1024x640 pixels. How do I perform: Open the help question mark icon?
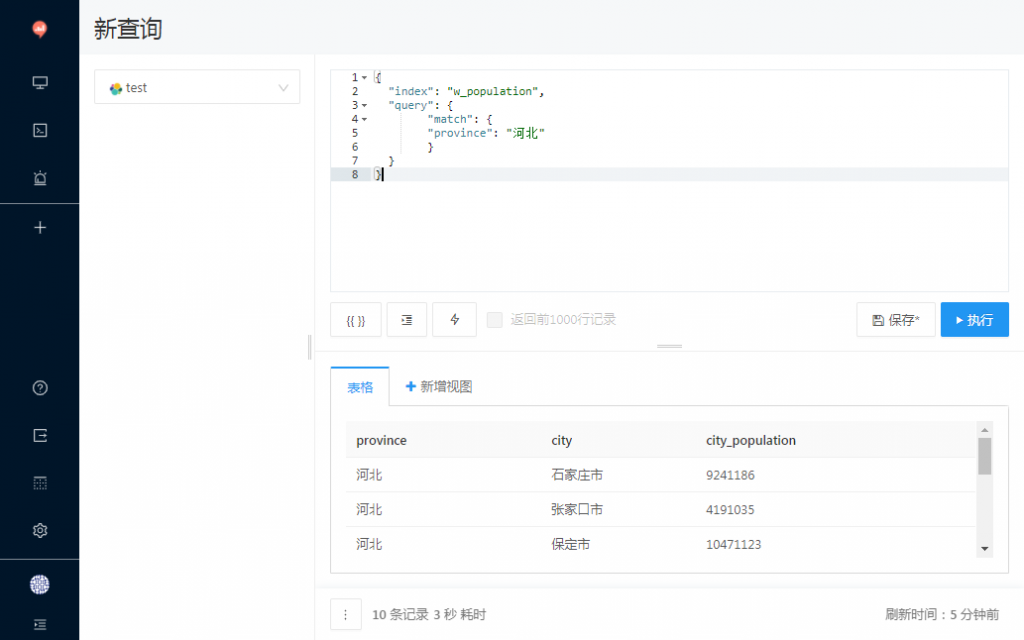[40, 388]
